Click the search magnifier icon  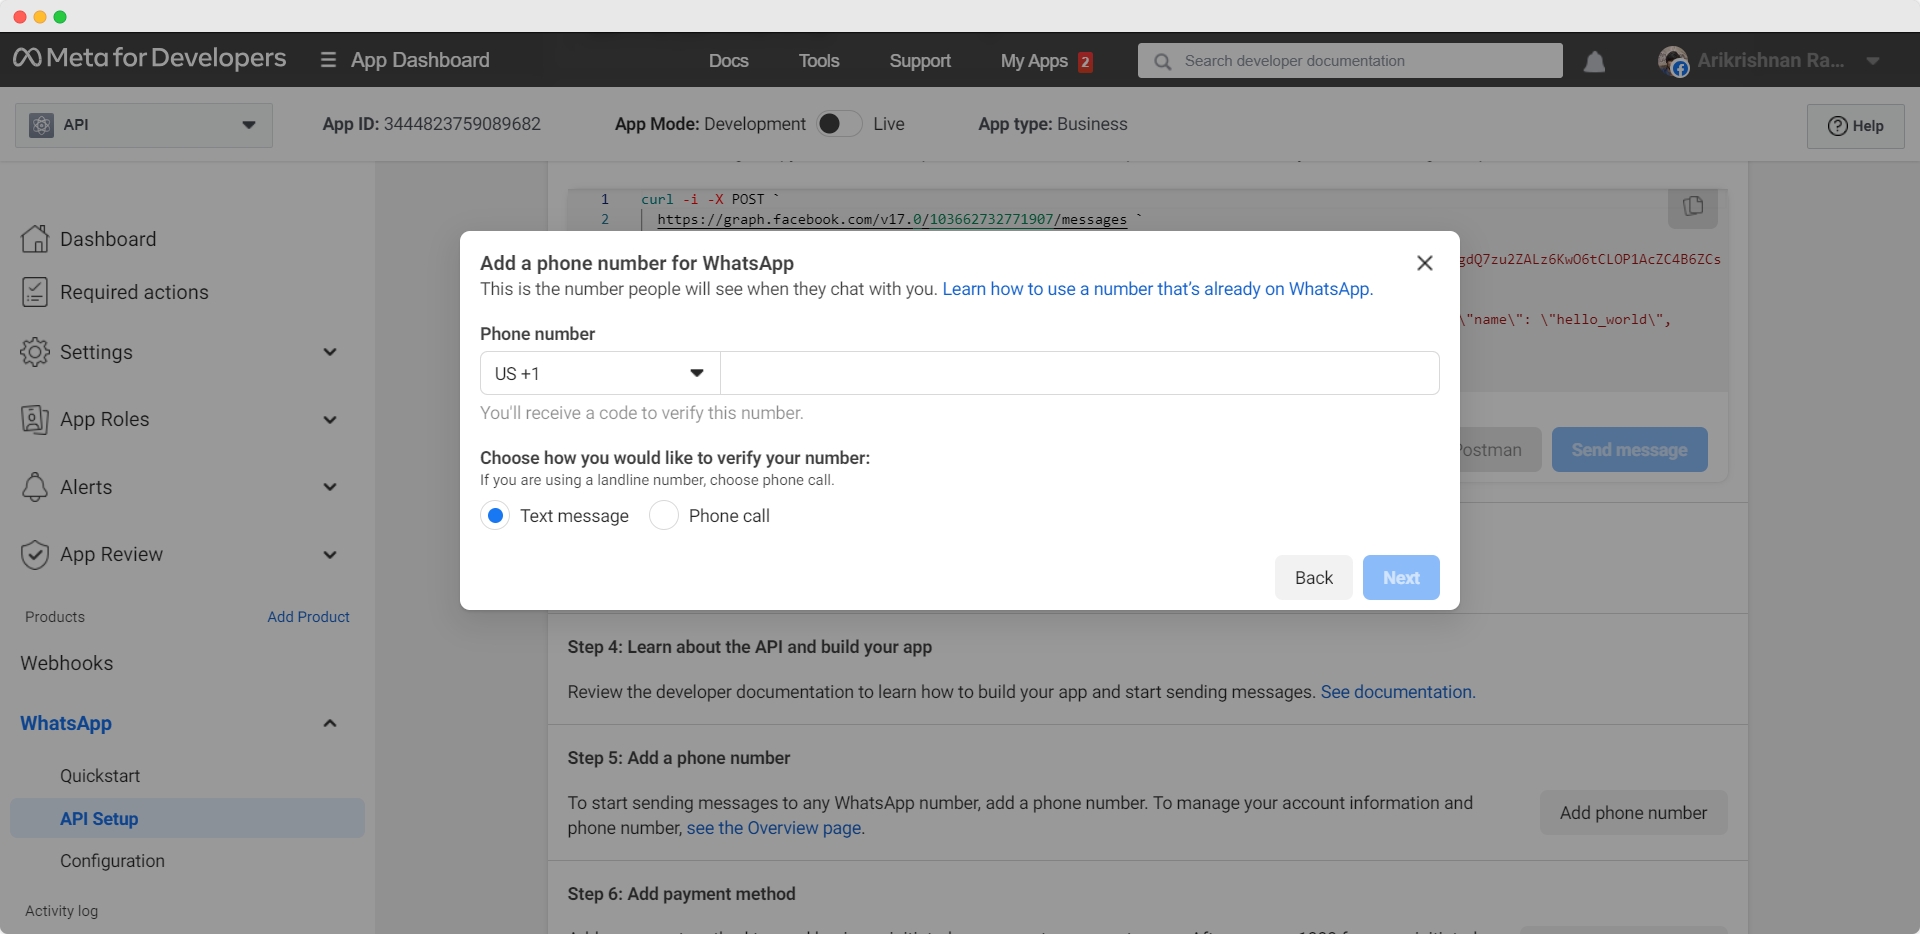point(1162,61)
